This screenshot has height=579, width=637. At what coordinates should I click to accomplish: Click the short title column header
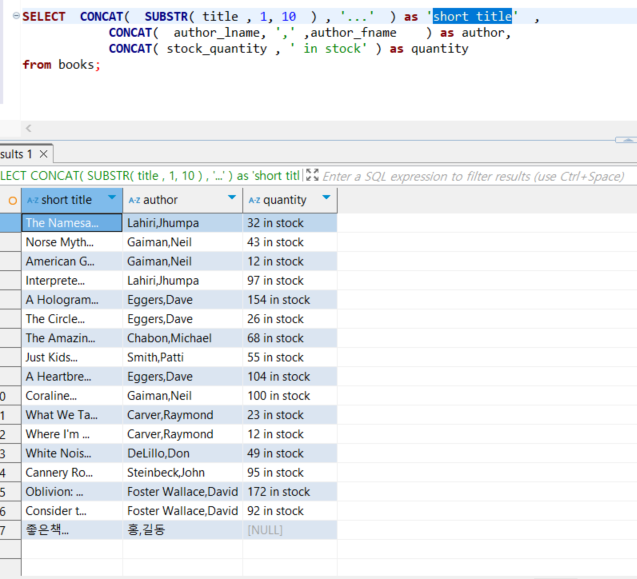pyautogui.click(x=72, y=200)
